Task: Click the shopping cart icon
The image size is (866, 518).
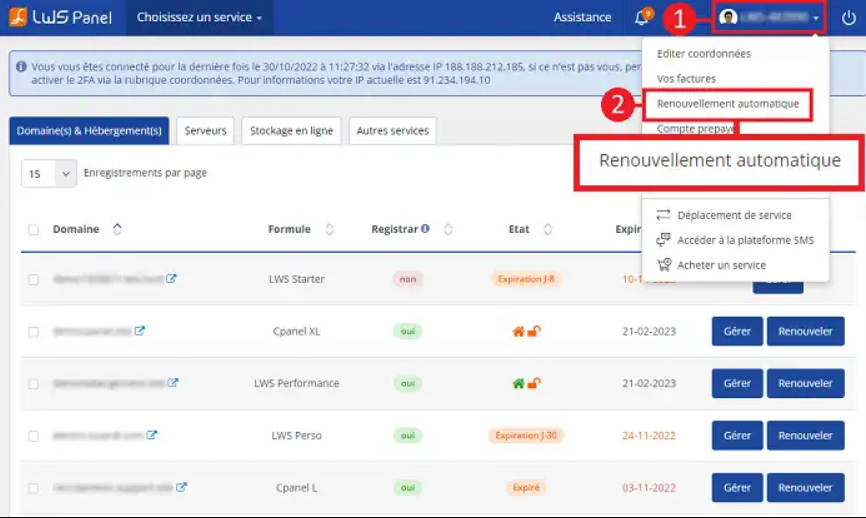Action: [x=664, y=265]
